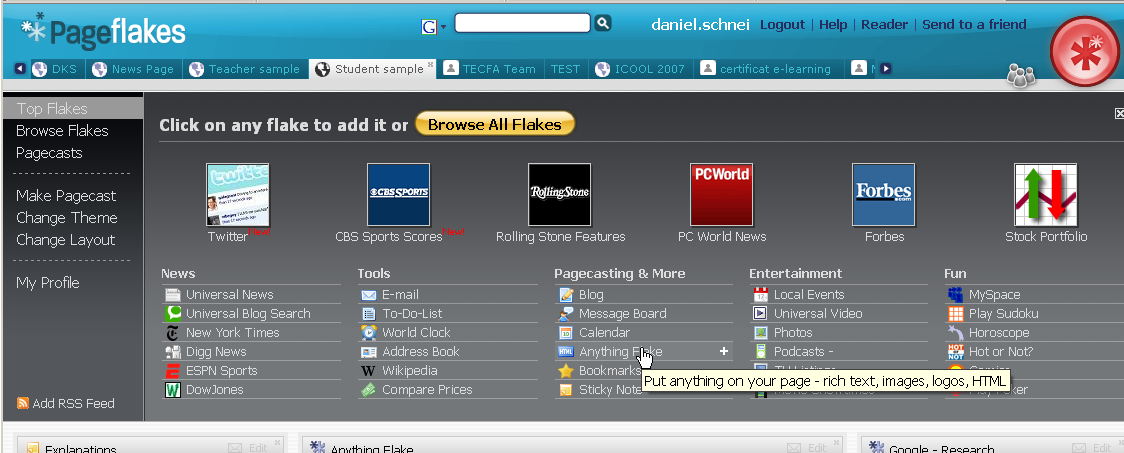Switch to the ICOOL 2007 tab
The width and height of the screenshot is (1124, 453).
coord(642,69)
